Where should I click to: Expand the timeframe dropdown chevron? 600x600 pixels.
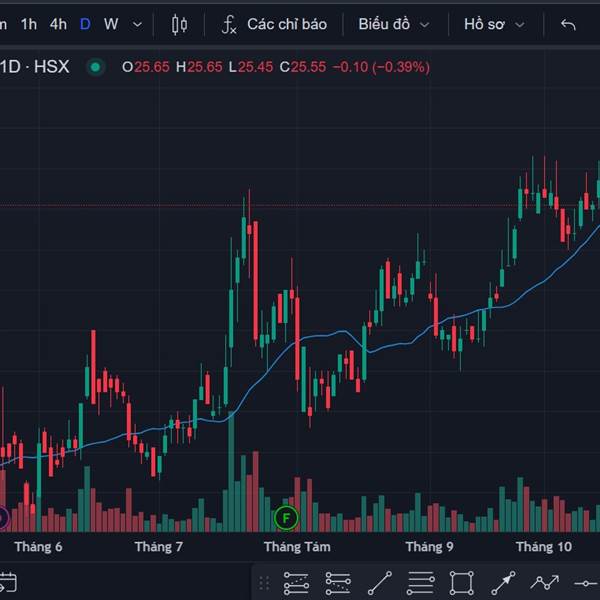[137, 25]
